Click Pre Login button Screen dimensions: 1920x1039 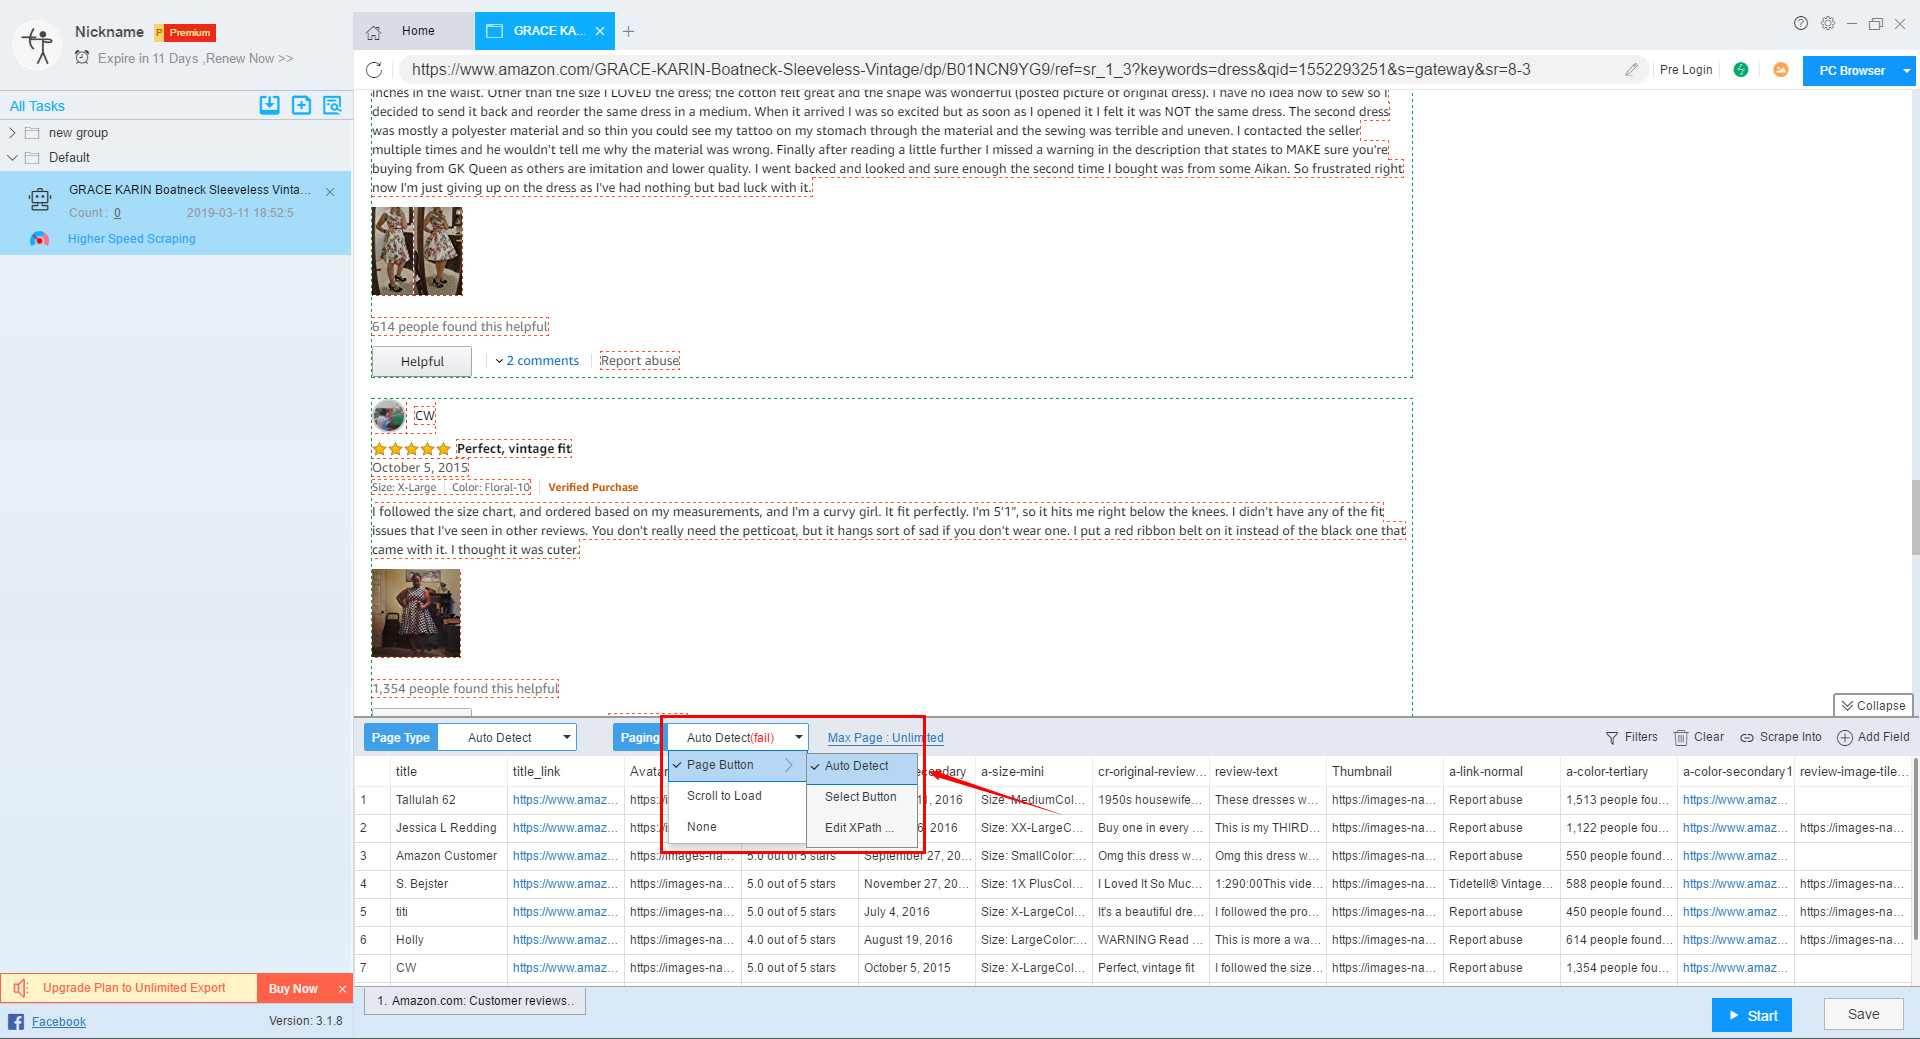point(1686,70)
